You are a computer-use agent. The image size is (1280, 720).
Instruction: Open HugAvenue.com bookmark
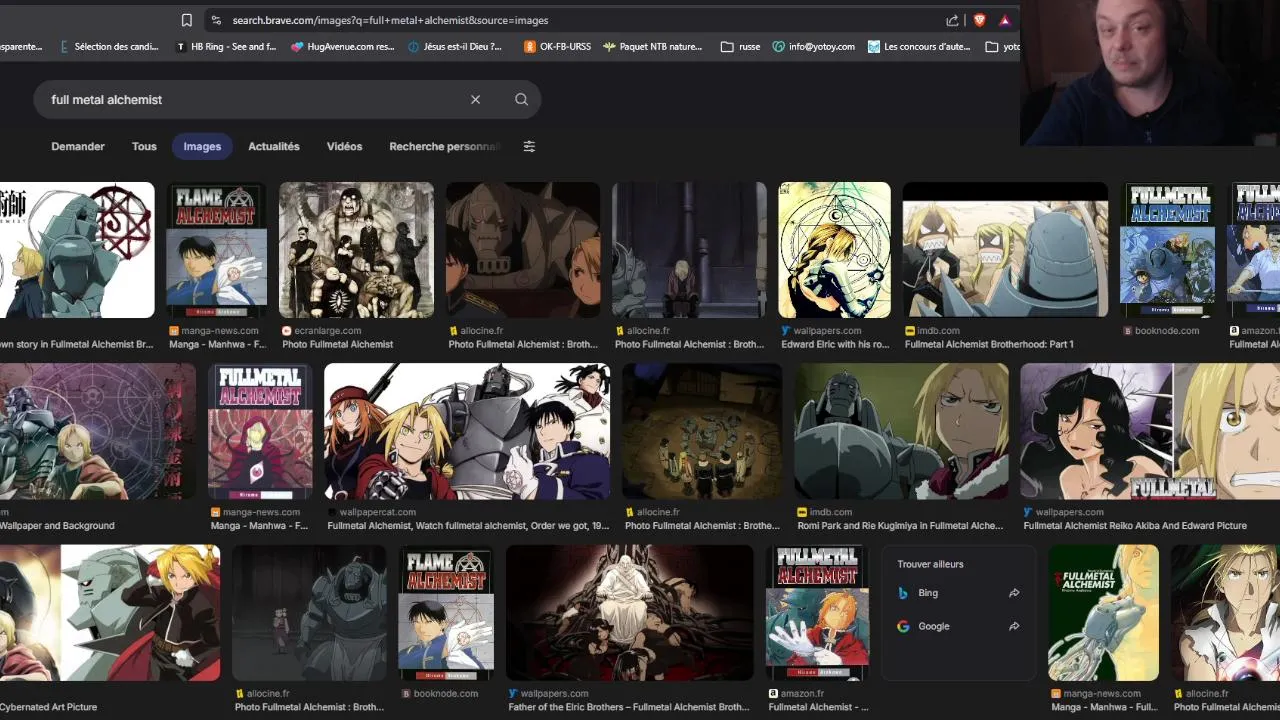click(343, 46)
